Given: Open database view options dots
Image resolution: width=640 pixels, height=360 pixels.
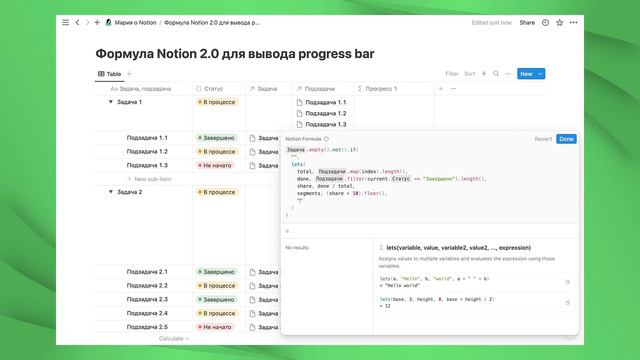Looking at the screenshot, I should [508, 74].
